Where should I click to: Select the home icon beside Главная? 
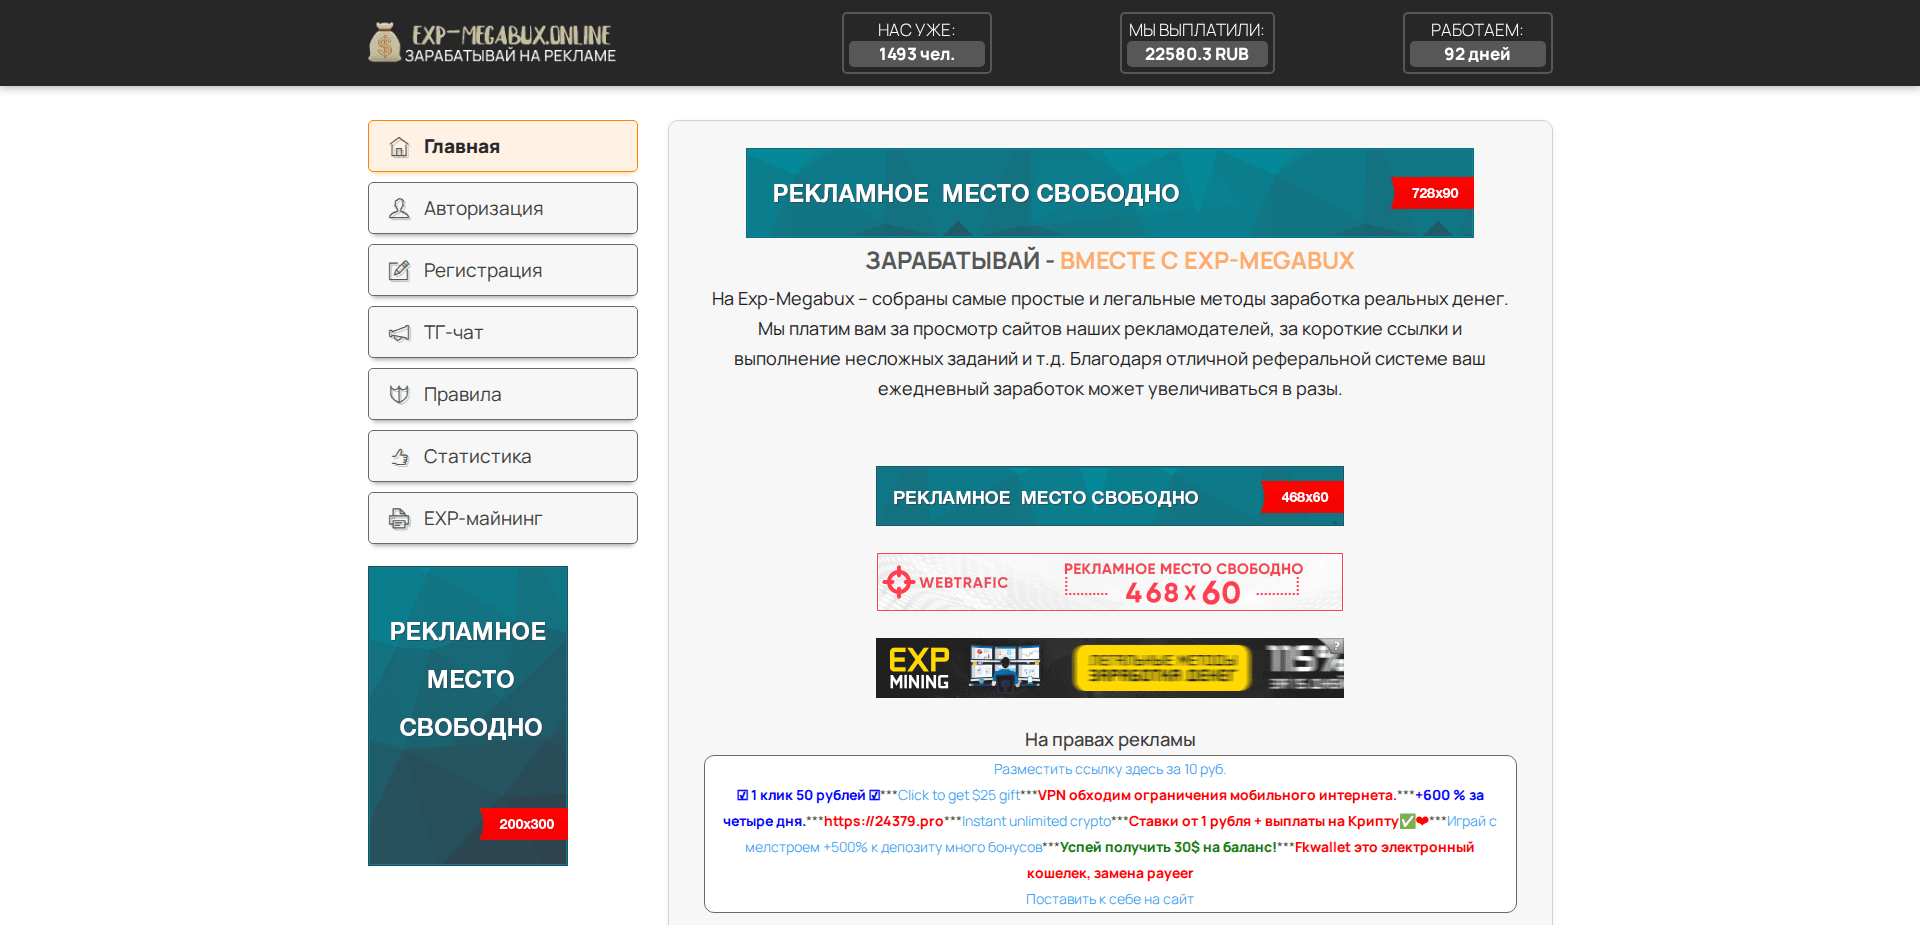click(400, 146)
